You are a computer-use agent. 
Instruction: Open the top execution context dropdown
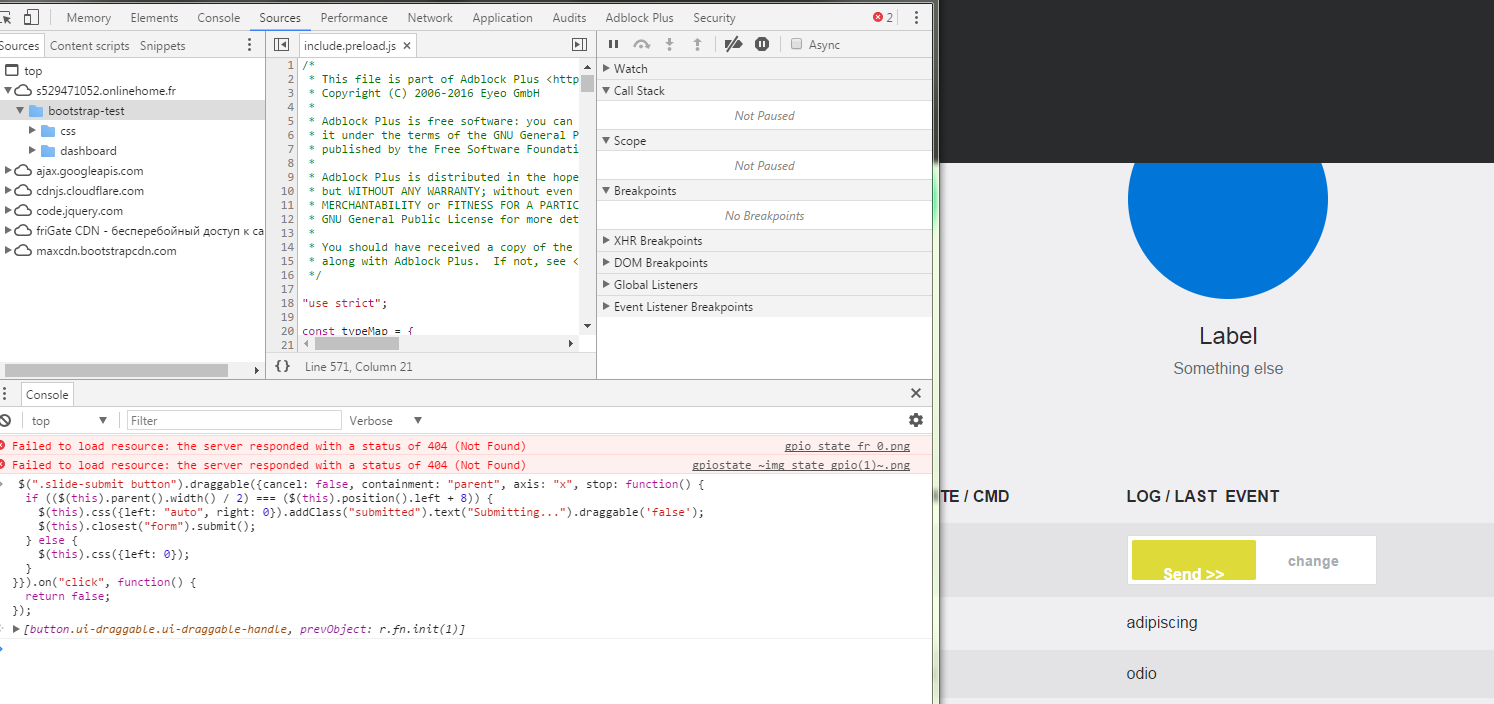(x=68, y=421)
